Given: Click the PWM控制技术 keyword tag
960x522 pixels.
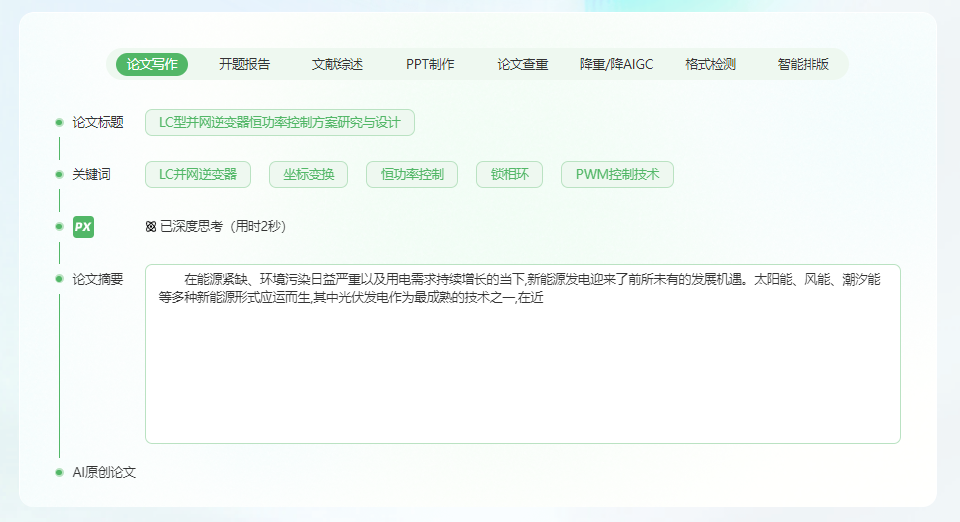Looking at the screenshot, I should click(x=617, y=174).
